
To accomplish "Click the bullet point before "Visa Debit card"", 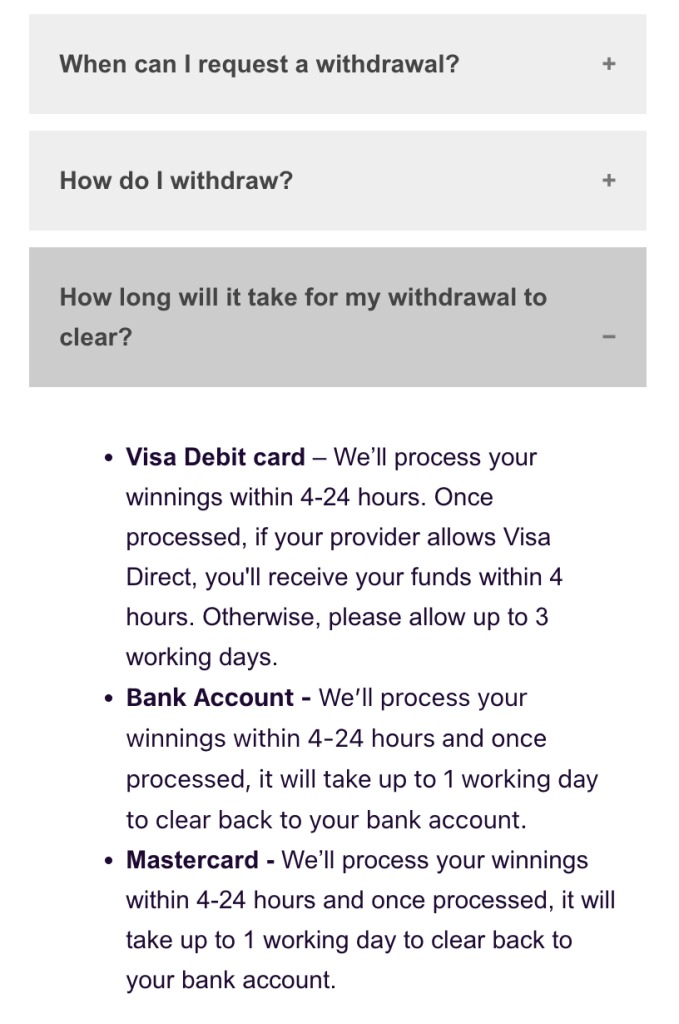I will point(109,458).
